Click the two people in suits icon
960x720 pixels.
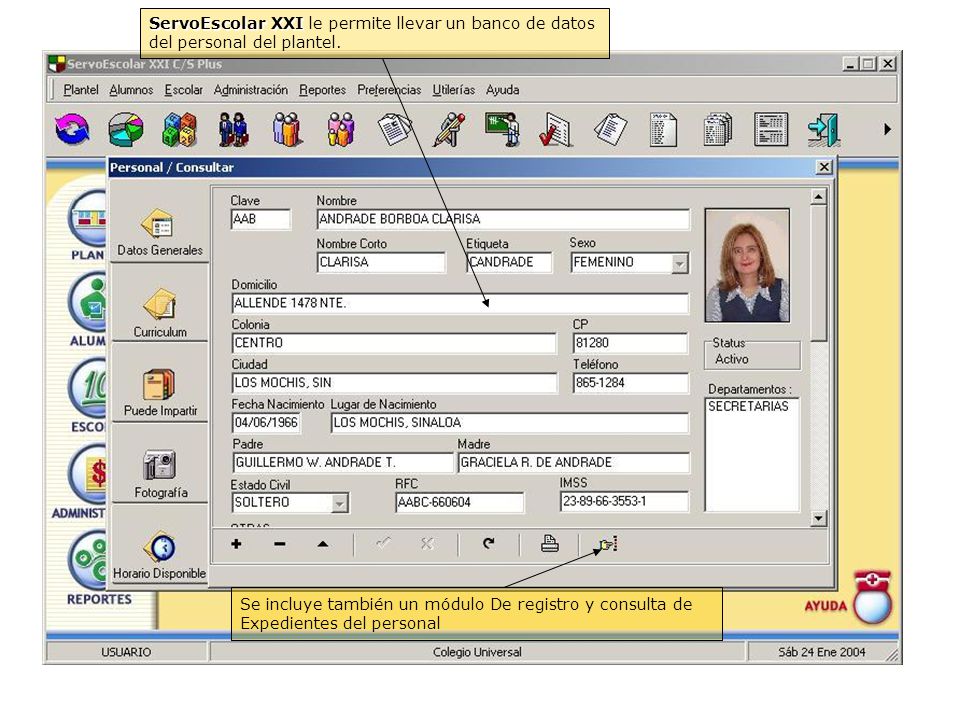[x=233, y=129]
